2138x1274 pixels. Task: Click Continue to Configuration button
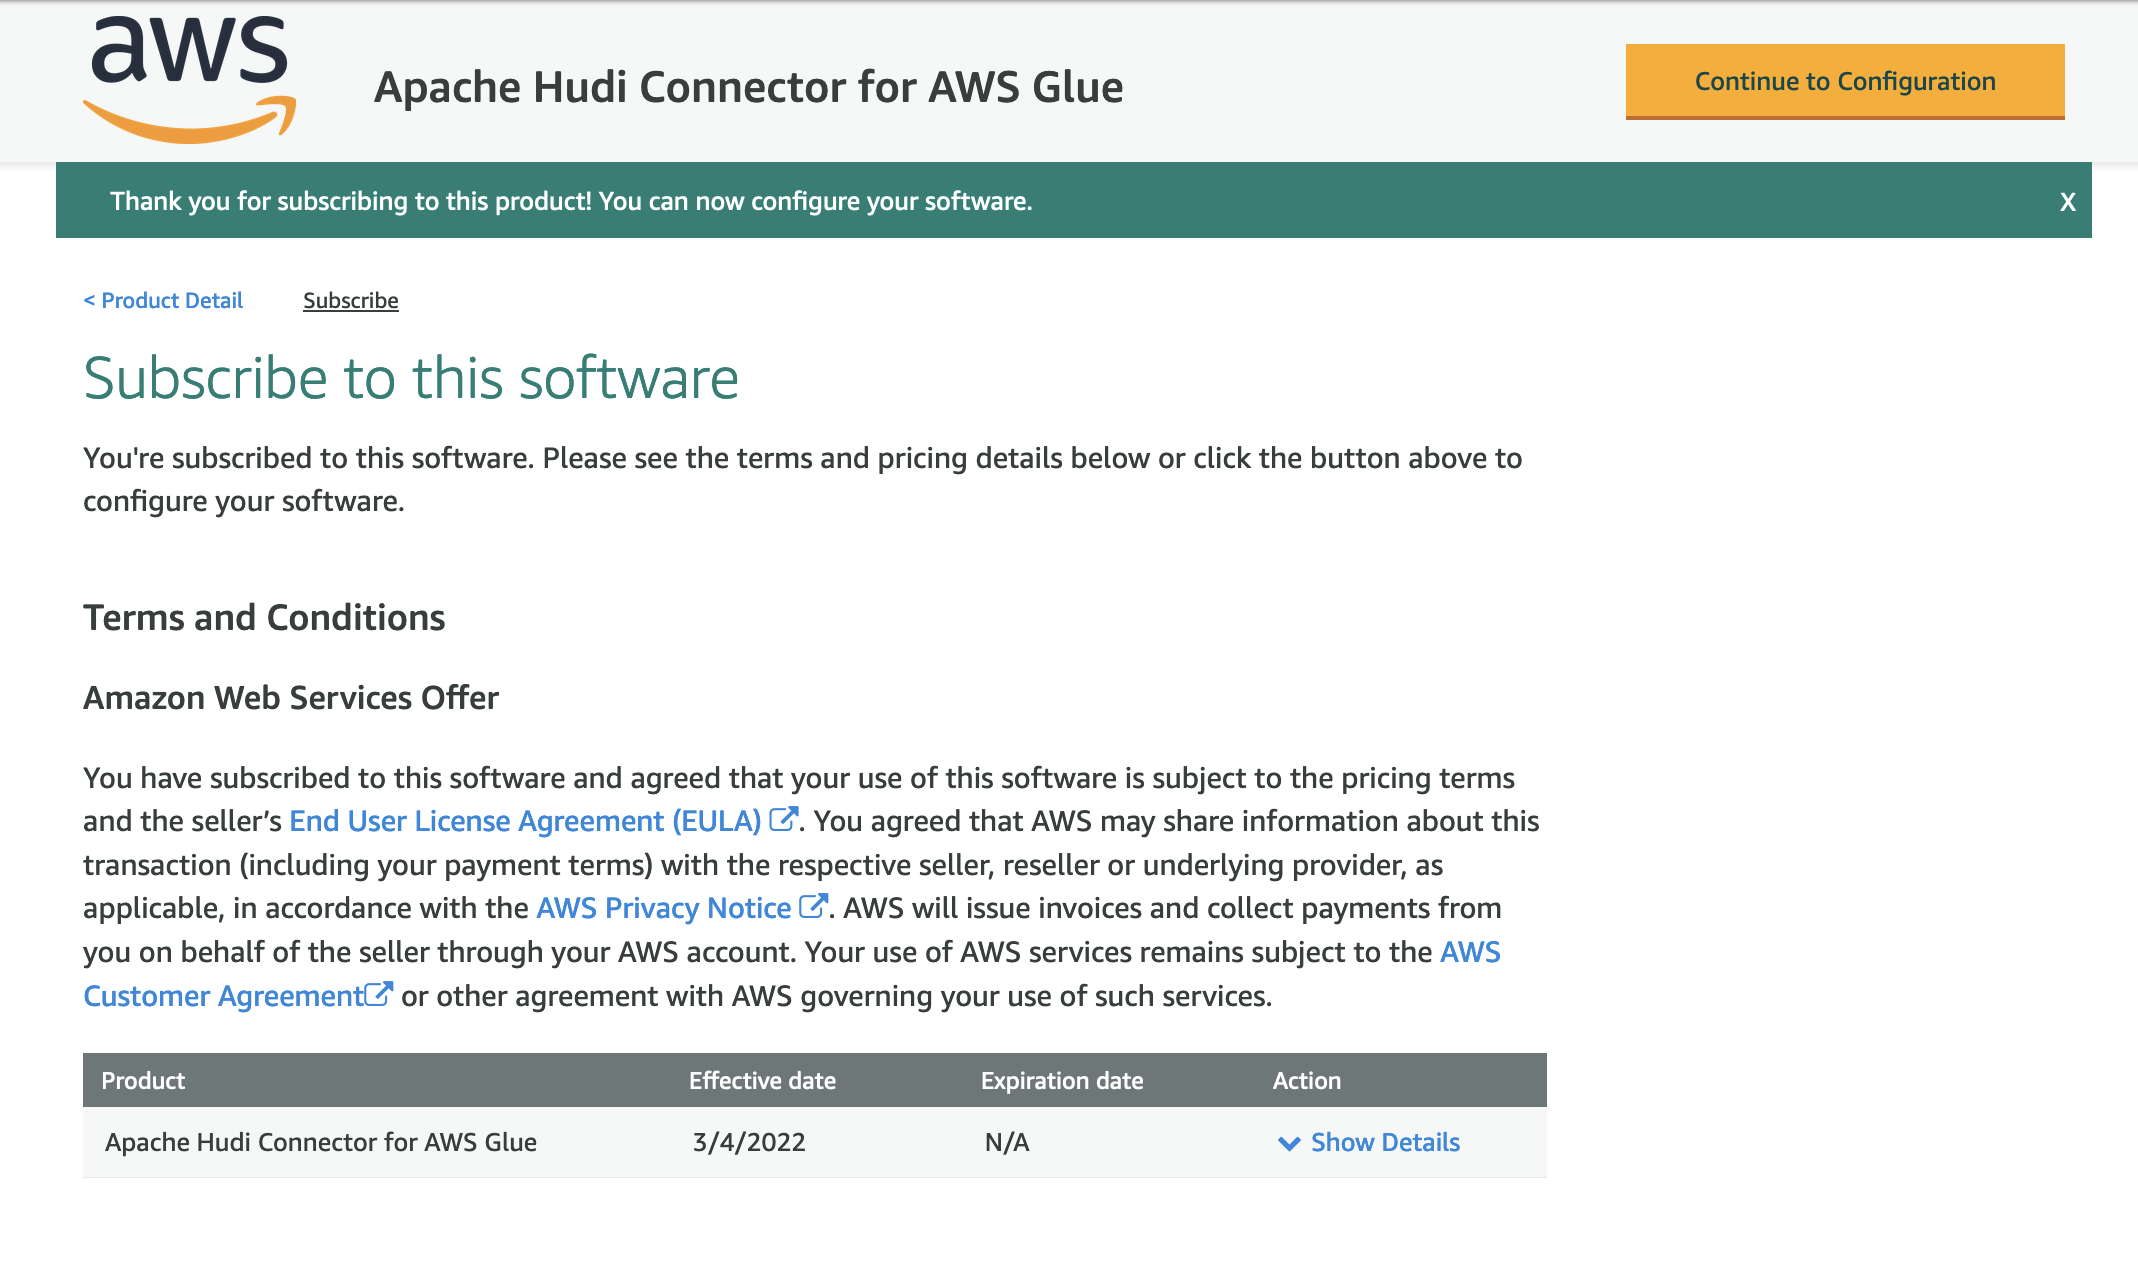tap(1844, 81)
